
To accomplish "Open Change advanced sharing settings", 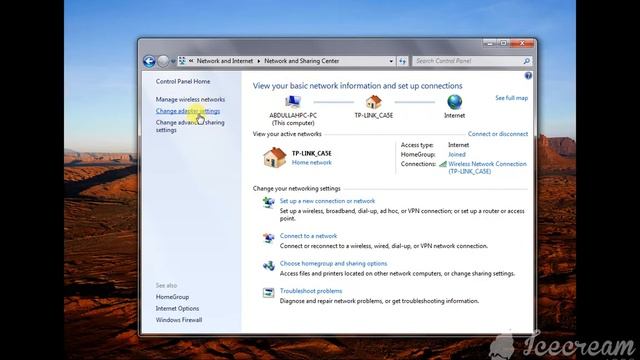I will (x=190, y=126).
